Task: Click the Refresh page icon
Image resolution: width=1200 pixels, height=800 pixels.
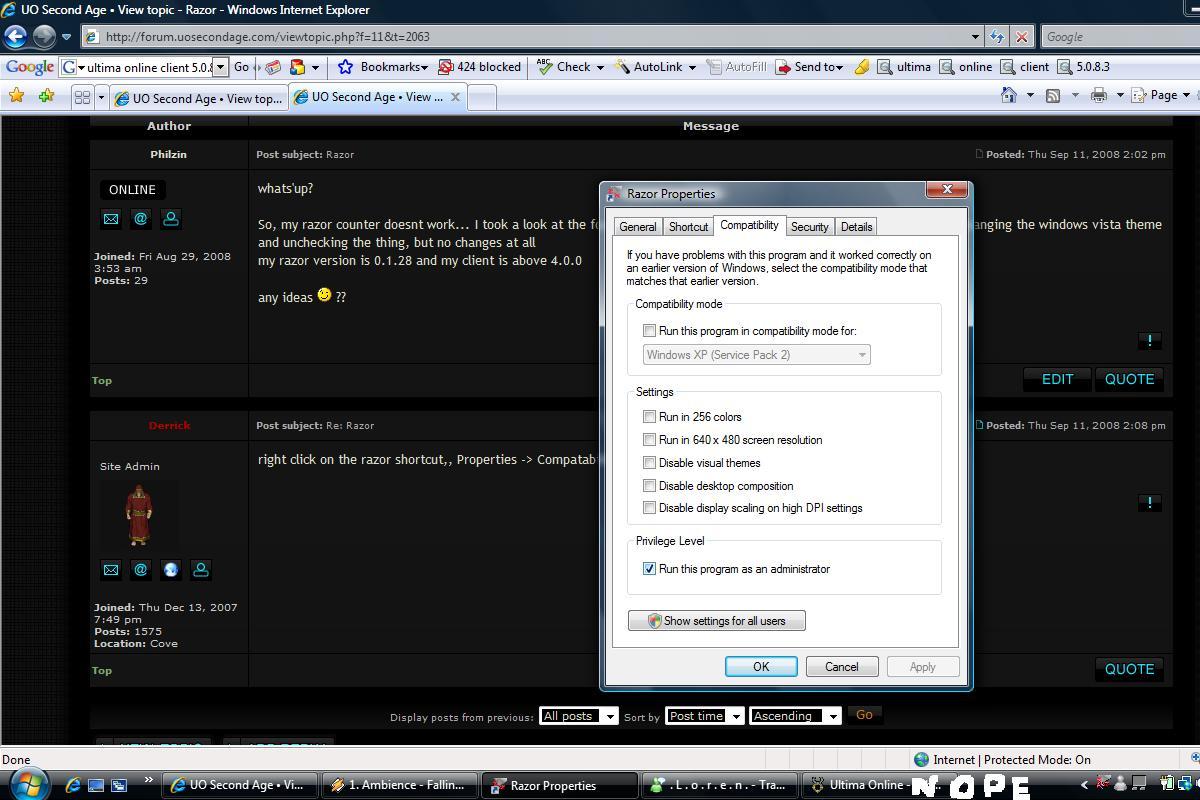Action: coord(997,36)
